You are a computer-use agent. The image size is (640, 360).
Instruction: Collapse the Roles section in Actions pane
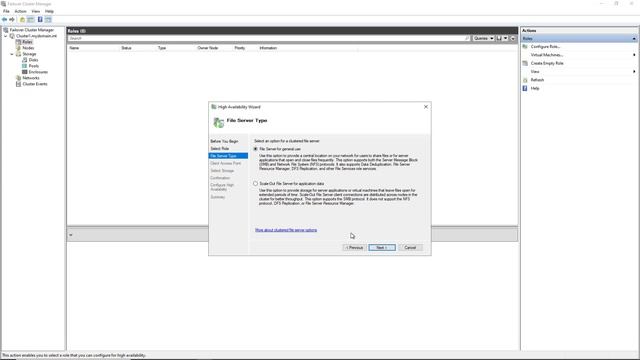pos(634,39)
